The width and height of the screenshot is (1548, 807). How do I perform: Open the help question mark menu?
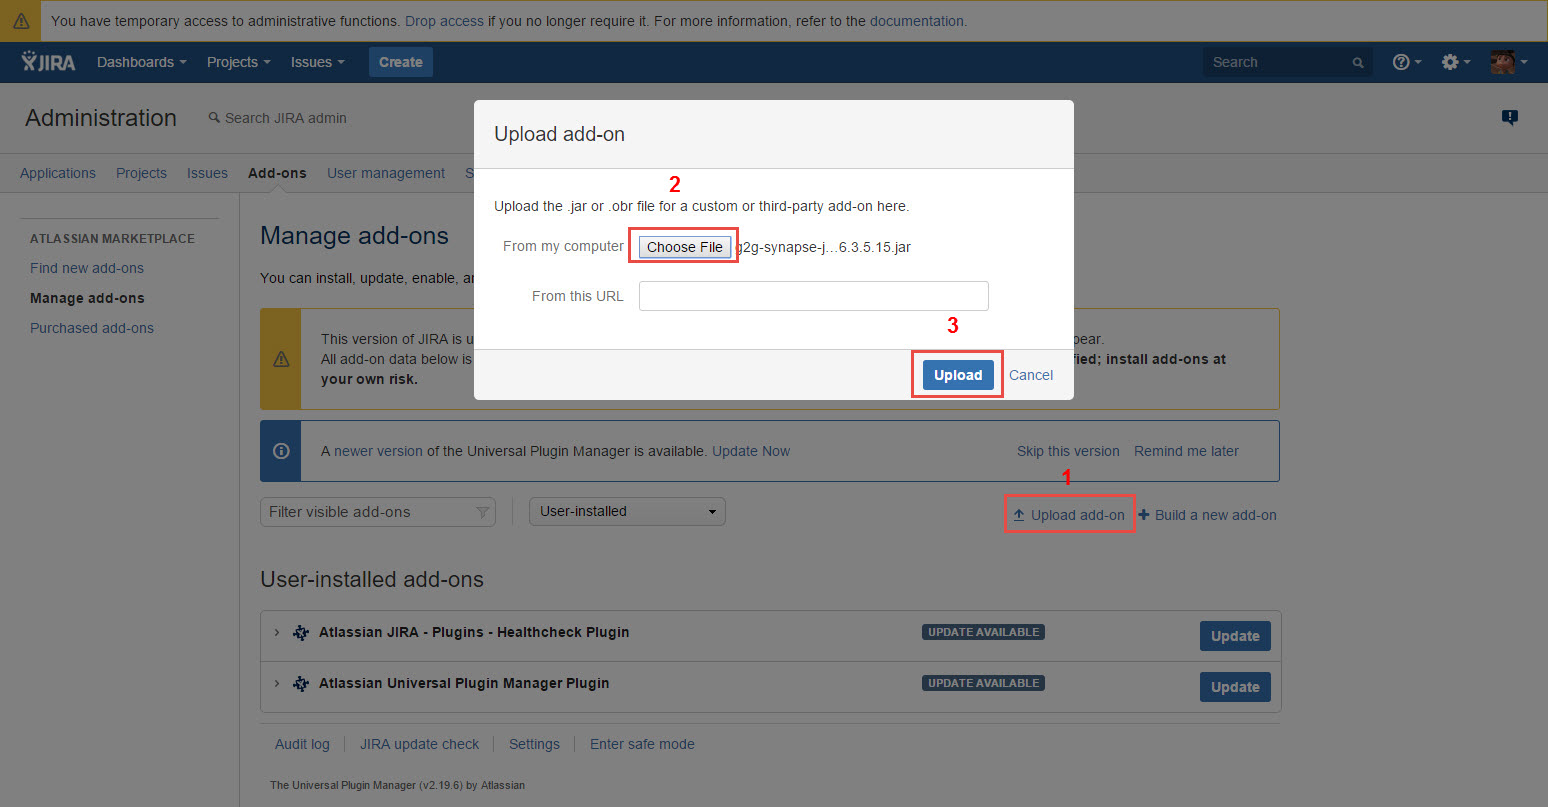[1406, 62]
